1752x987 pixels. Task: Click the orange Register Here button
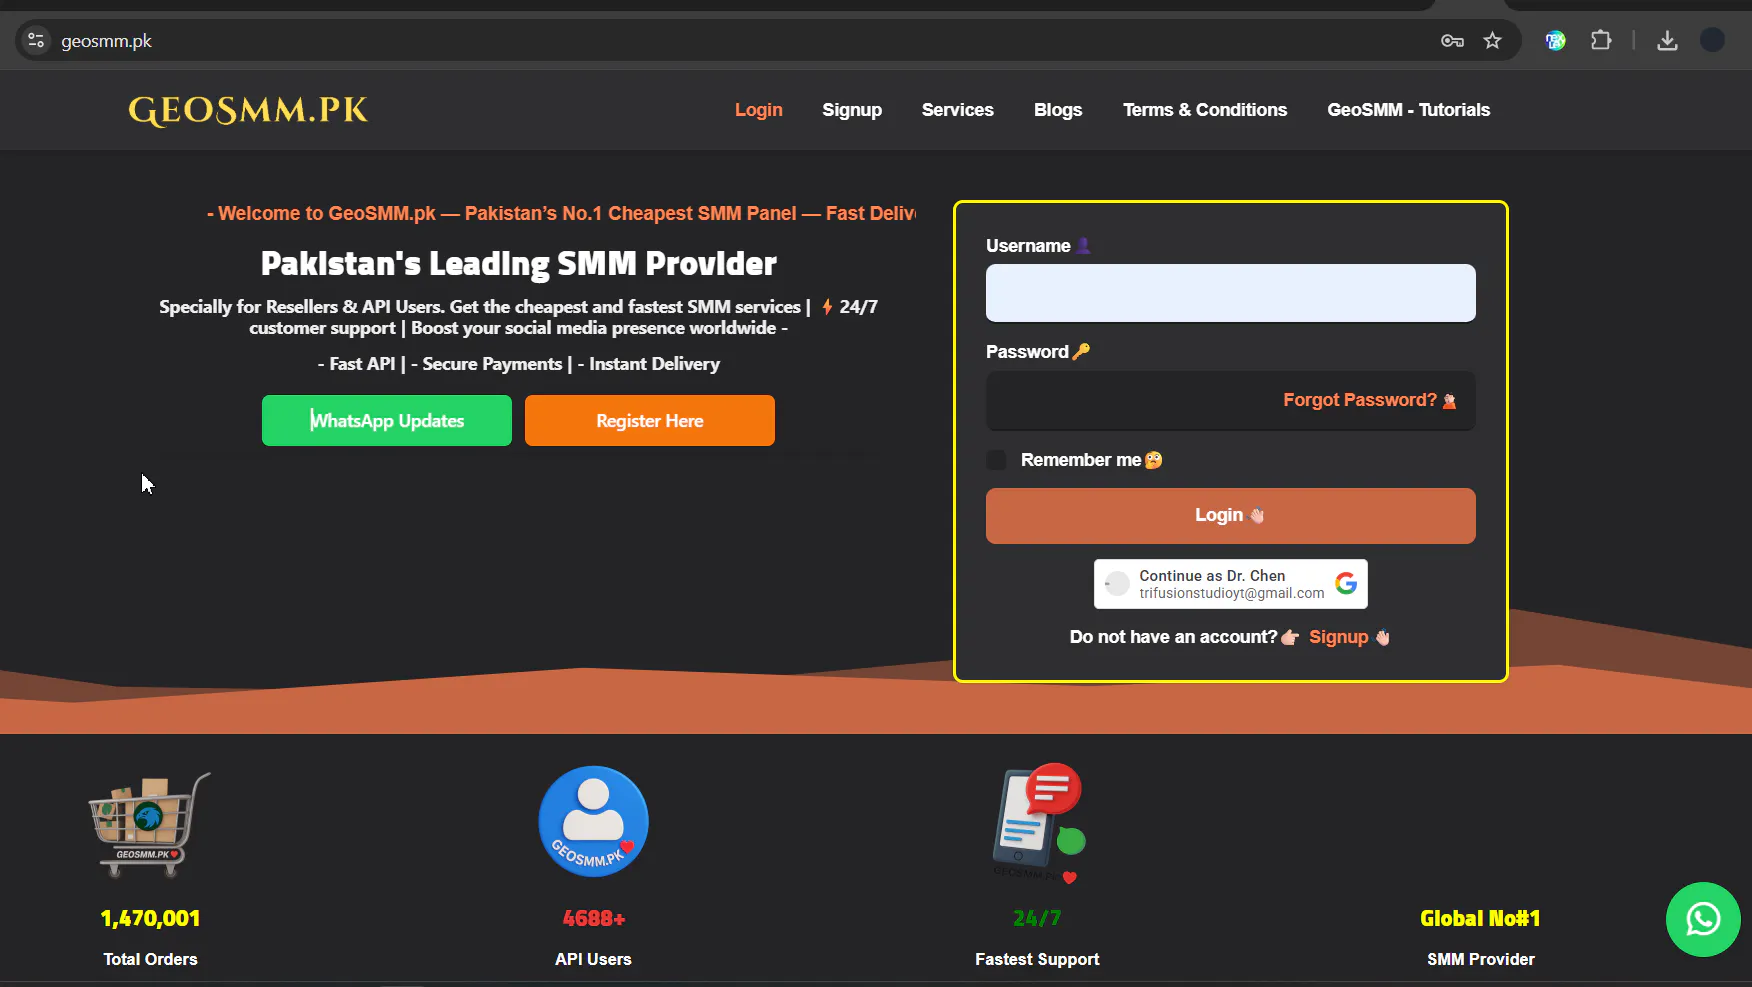click(650, 421)
